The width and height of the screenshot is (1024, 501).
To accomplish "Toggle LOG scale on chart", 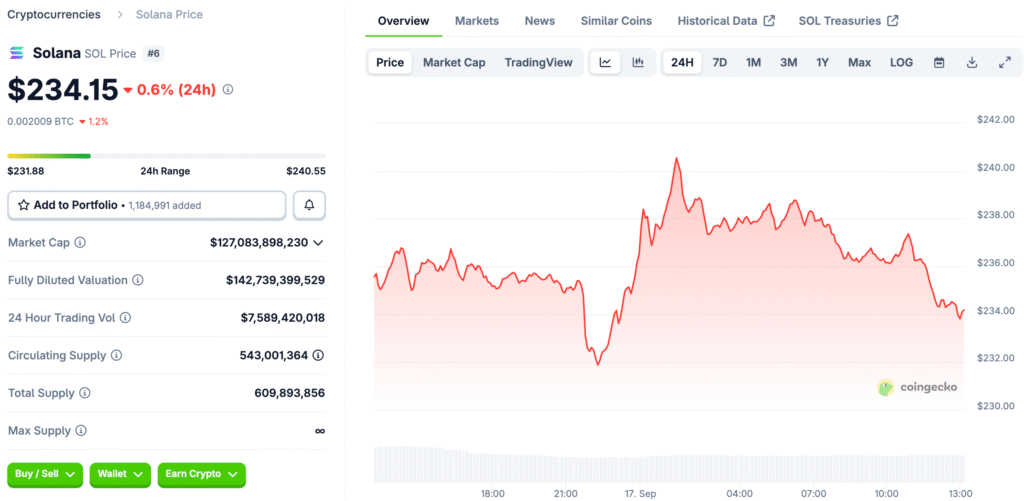I will click(x=901, y=63).
